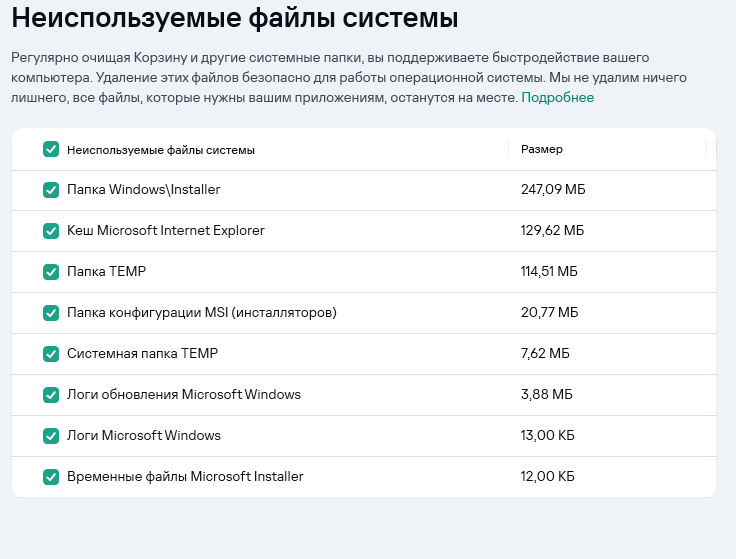The image size is (736, 559).
Task: Uncheck the header 'Неиспользуемые файлы системы' checkbox
Action: [x=51, y=149]
